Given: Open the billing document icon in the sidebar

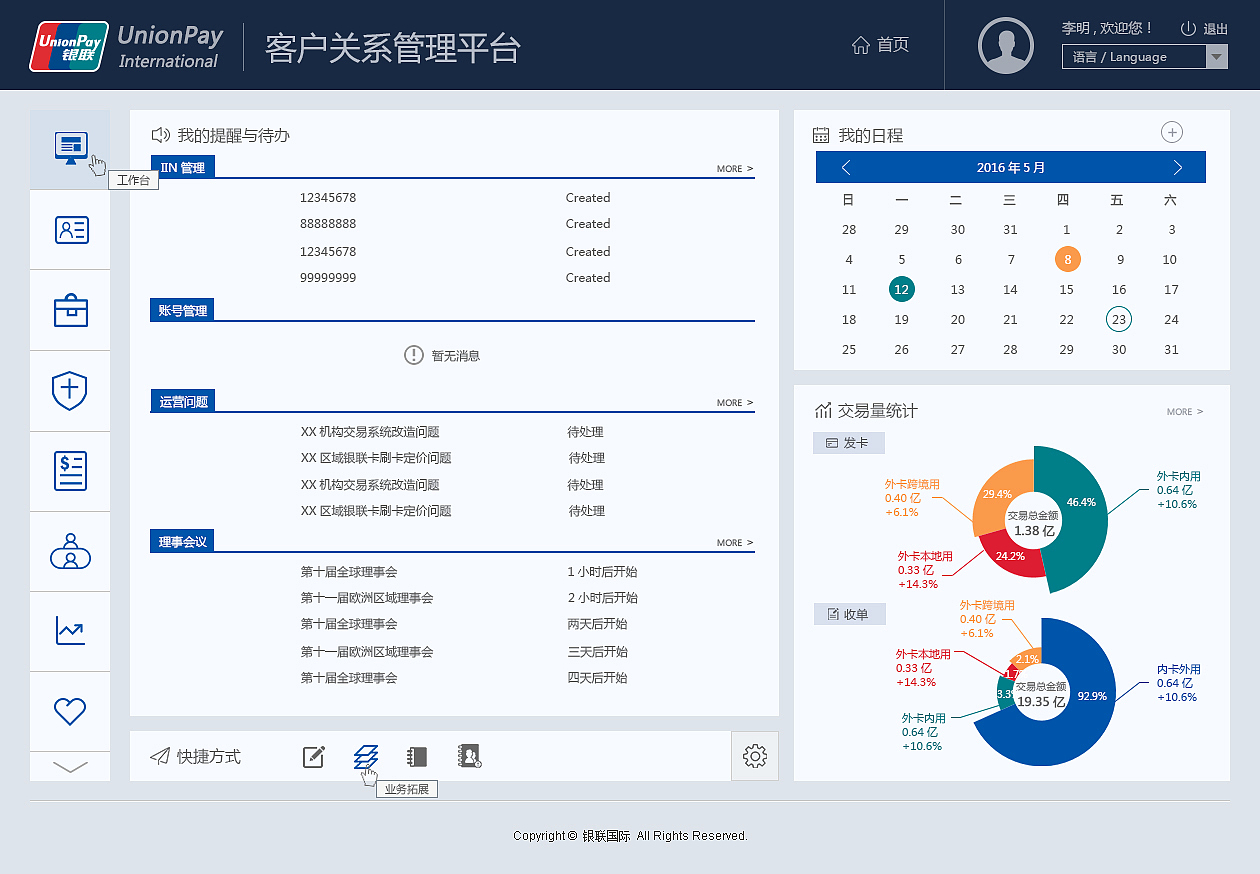Looking at the screenshot, I should pyautogui.click(x=70, y=470).
